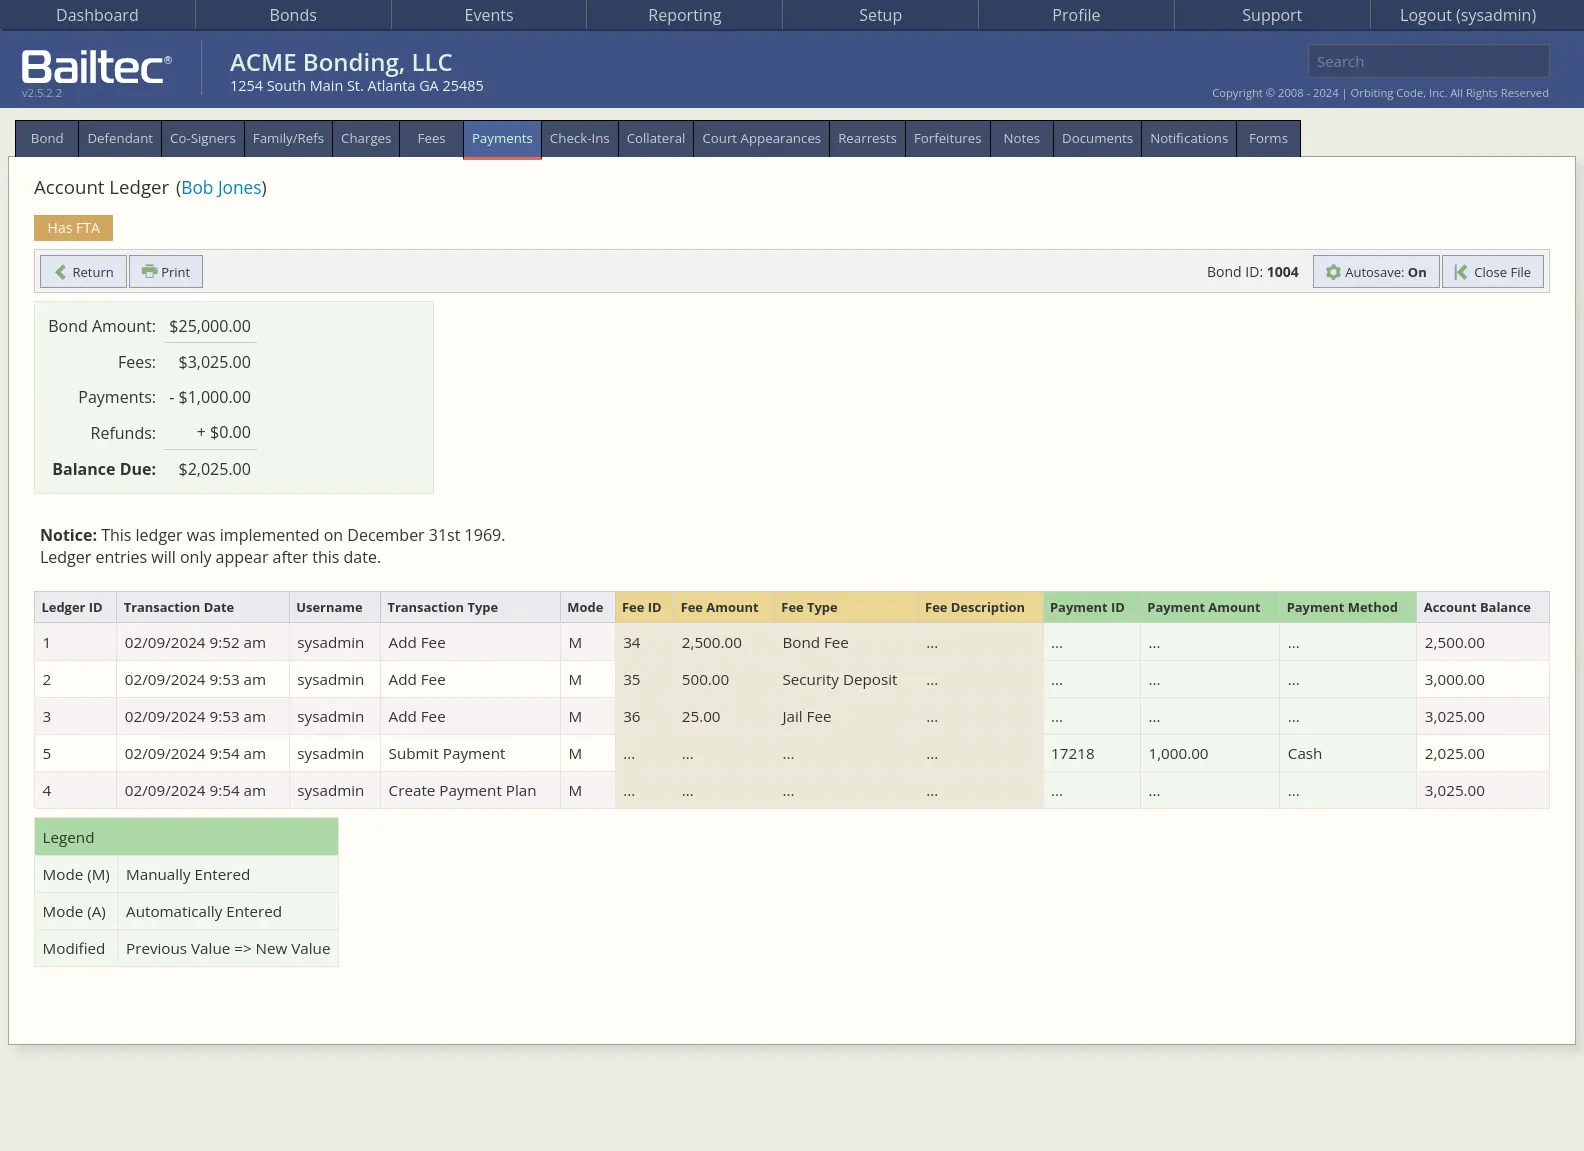Open the Reporting menu
This screenshot has height=1151, width=1584.
pos(685,15)
